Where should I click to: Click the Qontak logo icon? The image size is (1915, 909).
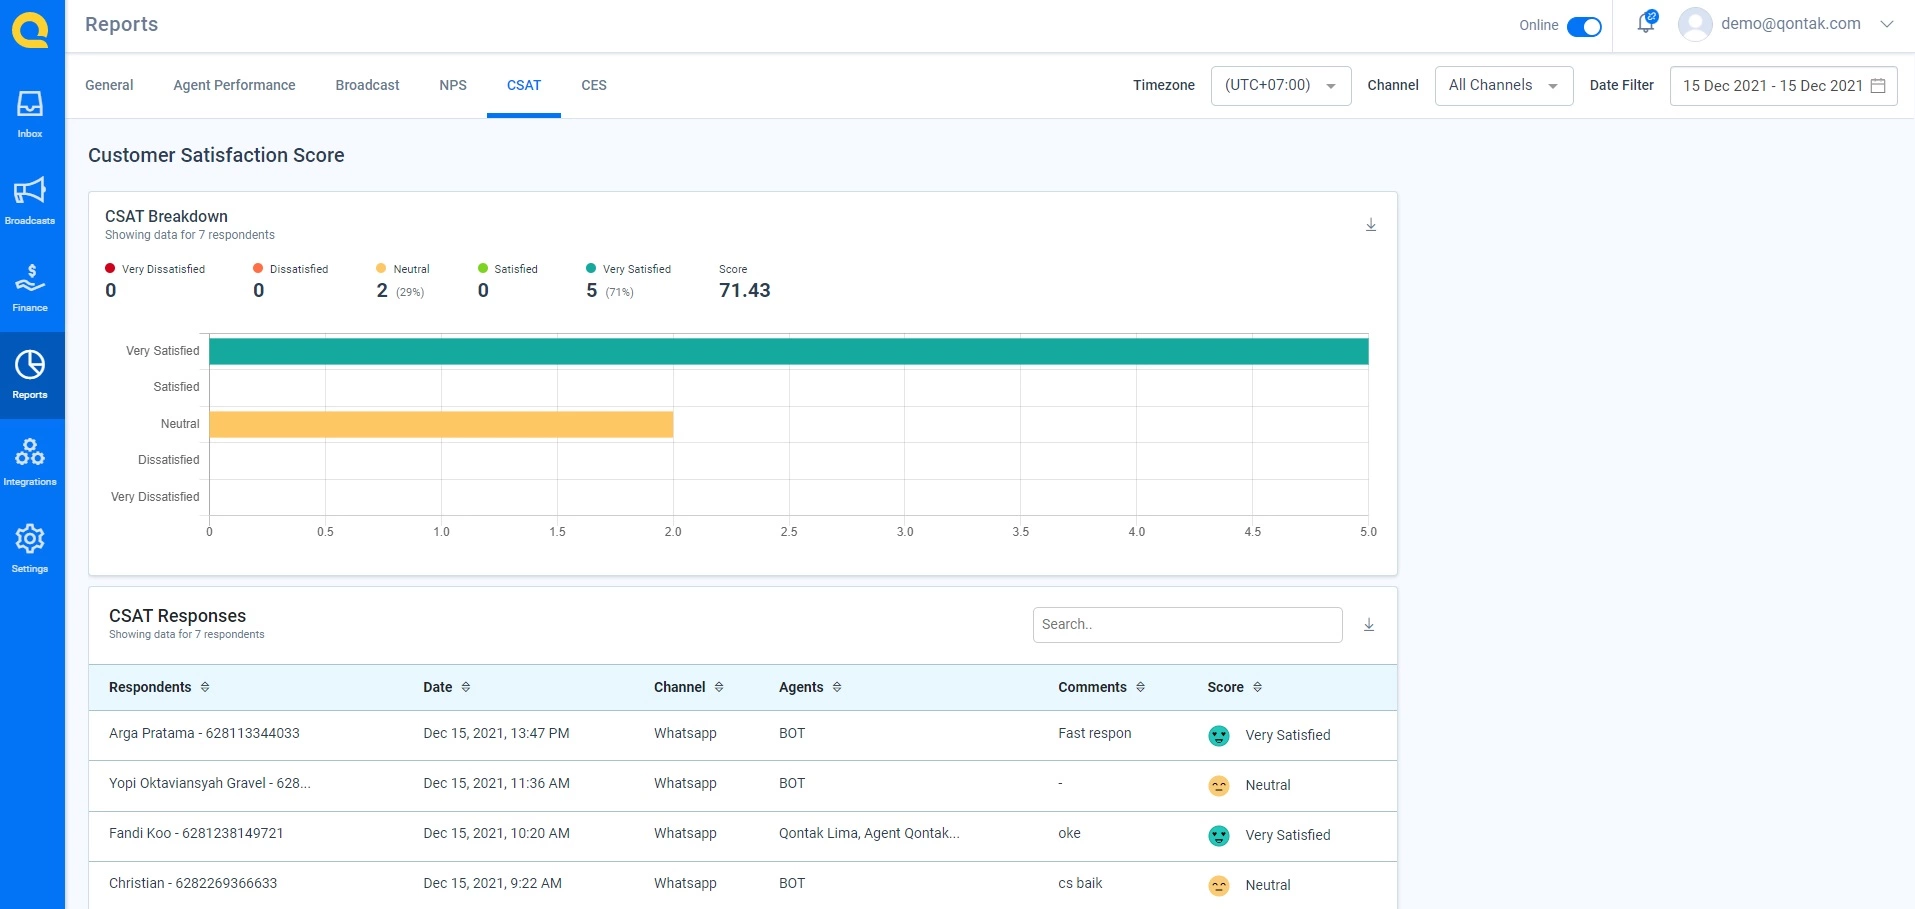30,29
